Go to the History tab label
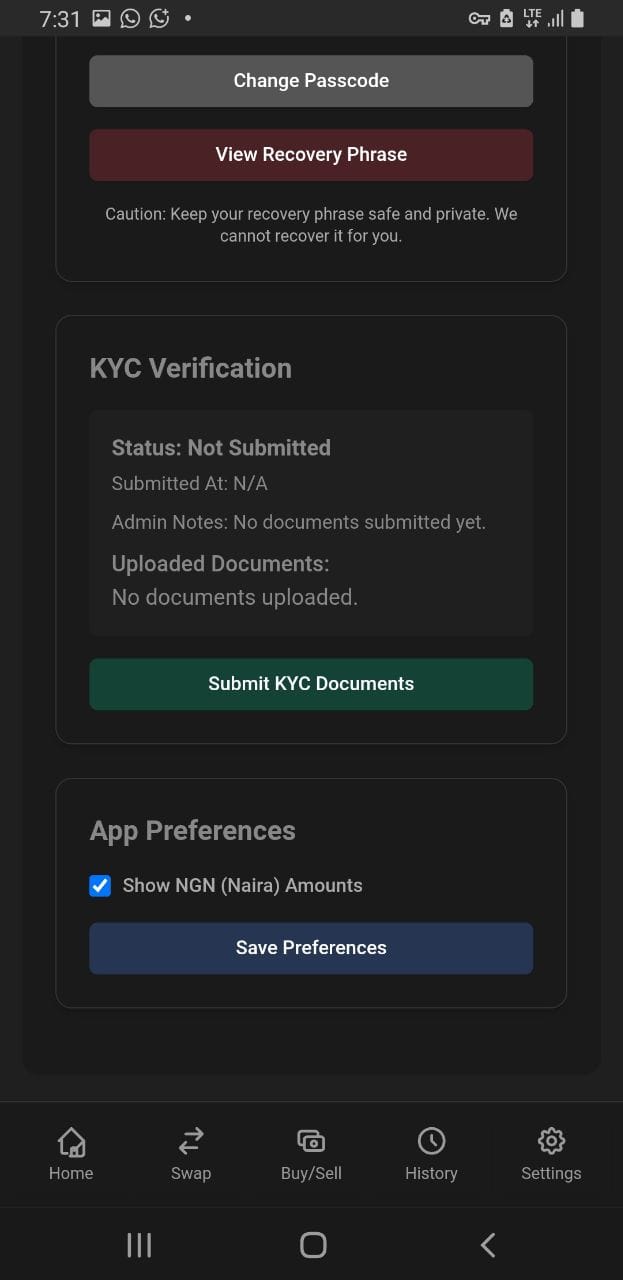 [431, 1174]
